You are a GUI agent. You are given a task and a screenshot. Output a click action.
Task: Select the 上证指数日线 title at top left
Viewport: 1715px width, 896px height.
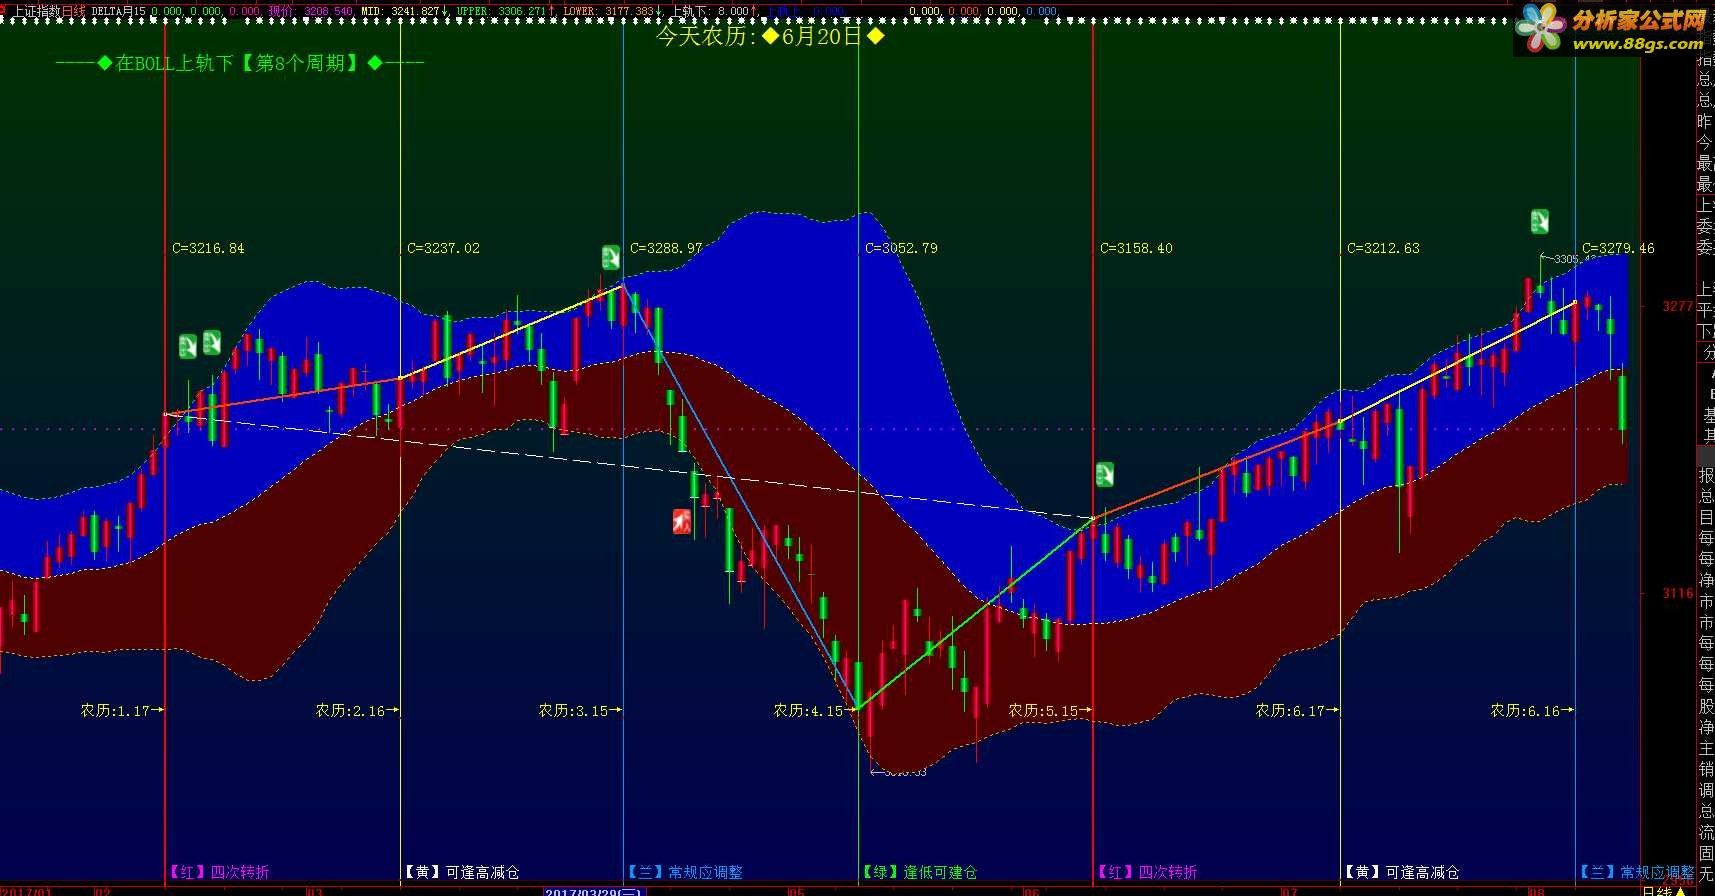coord(48,11)
